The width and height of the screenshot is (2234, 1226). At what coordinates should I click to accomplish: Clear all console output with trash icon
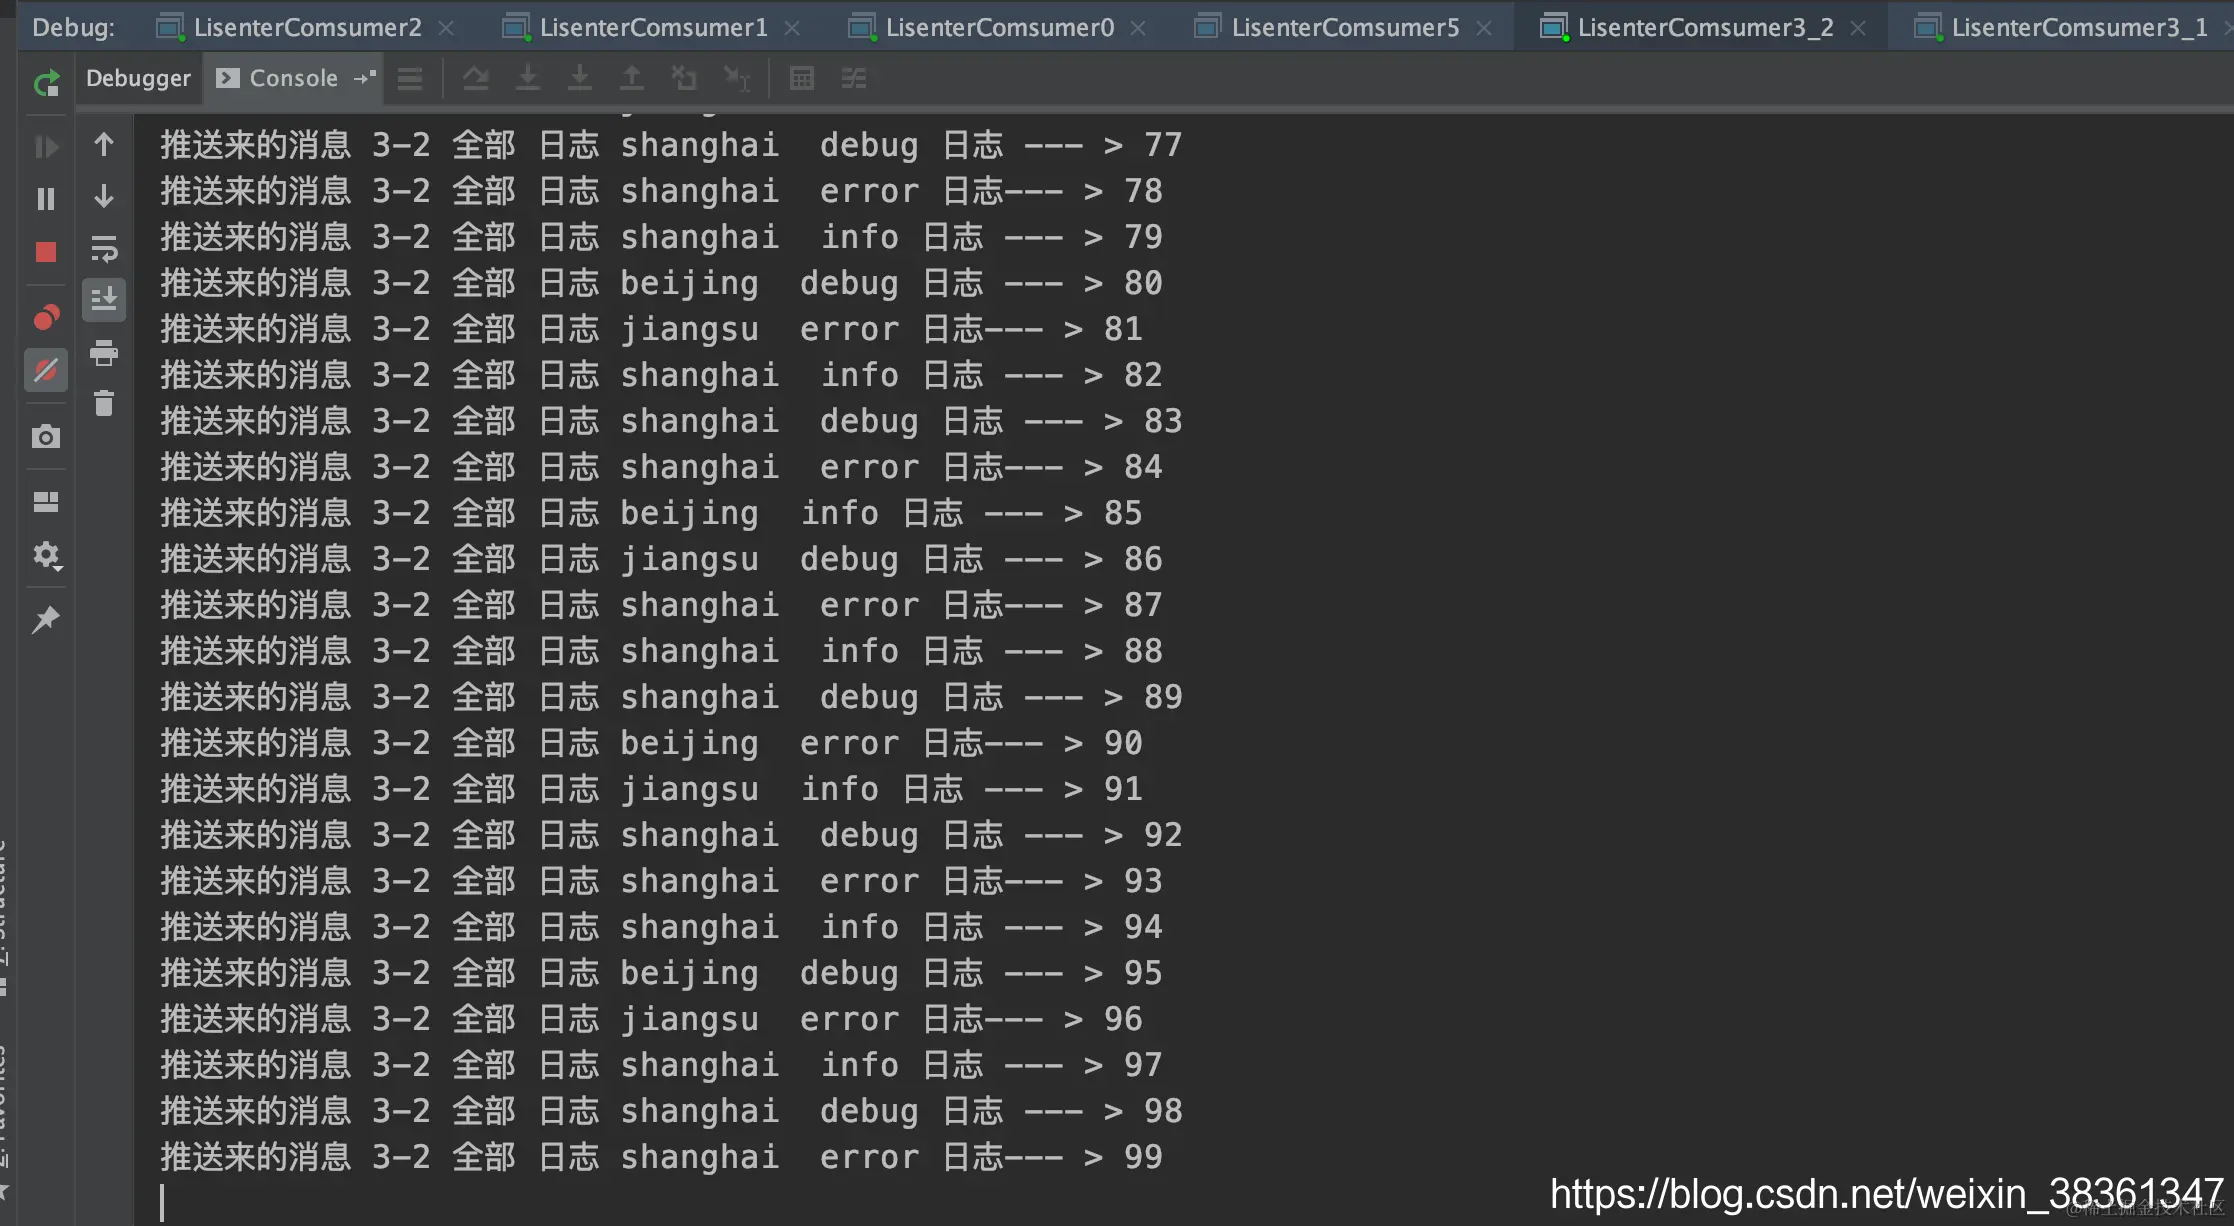(x=104, y=404)
